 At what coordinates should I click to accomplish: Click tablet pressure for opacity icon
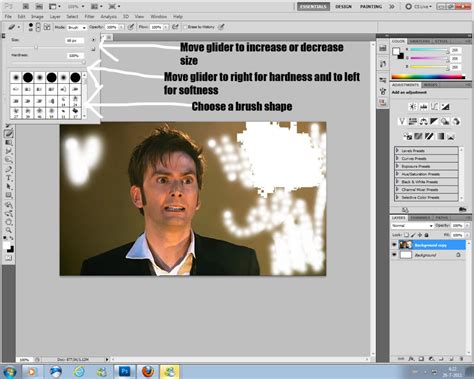[131, 27]
